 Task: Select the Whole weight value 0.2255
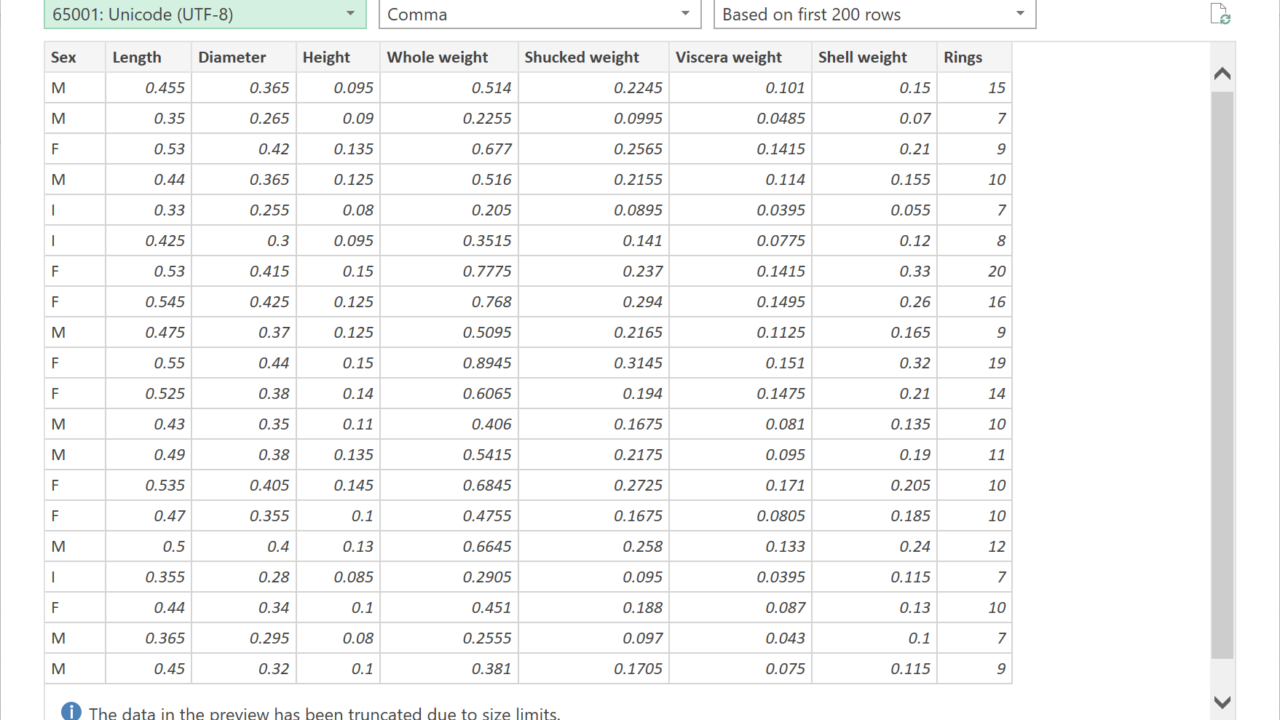[448, 118]
